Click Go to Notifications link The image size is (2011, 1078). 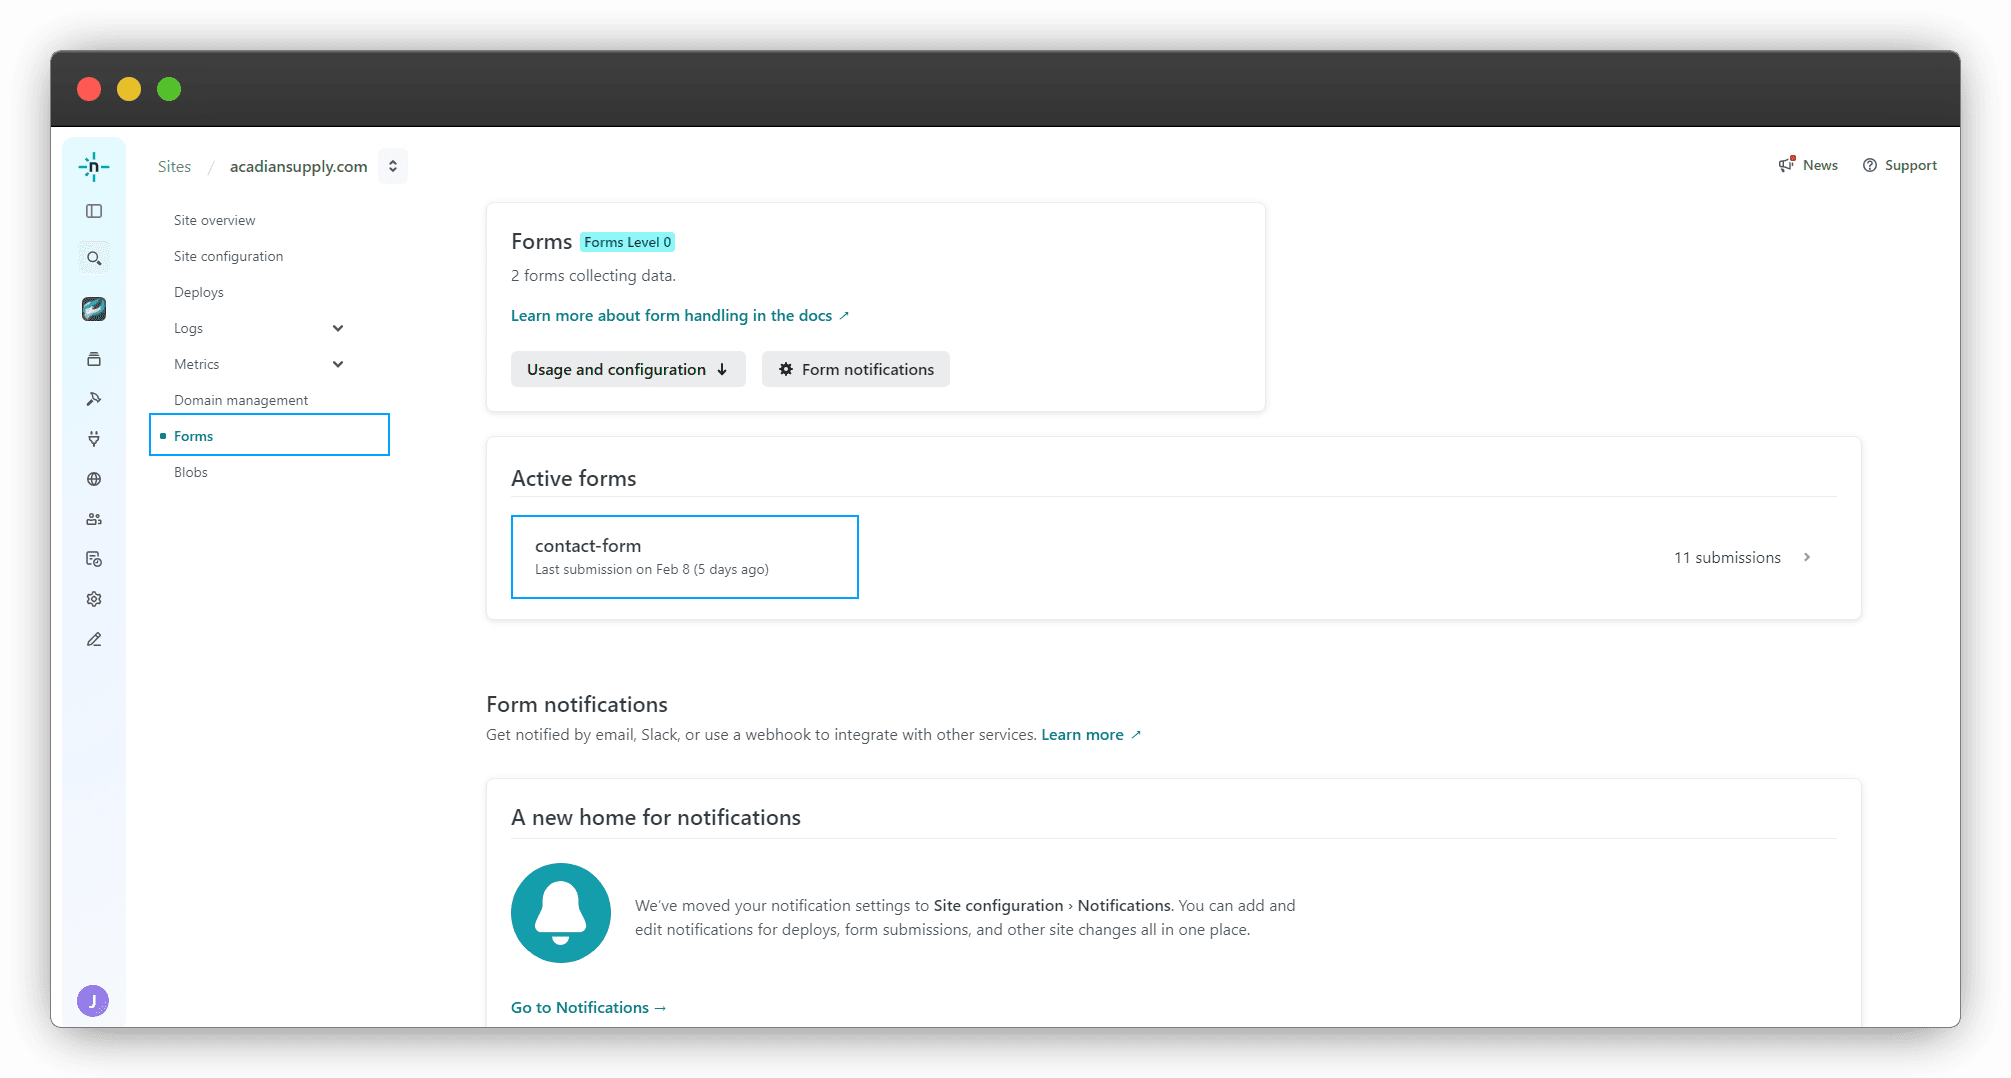tap(588, 1007)
